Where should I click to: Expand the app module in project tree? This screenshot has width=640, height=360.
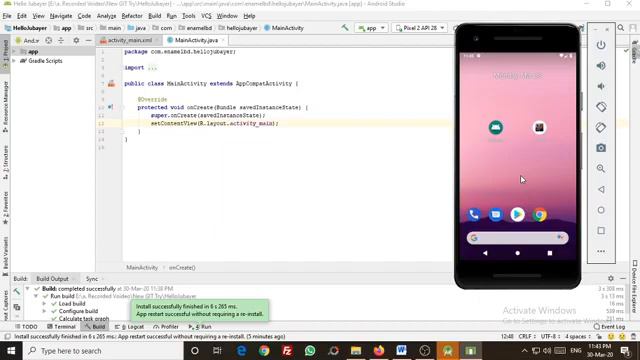[x=14, y=52]
